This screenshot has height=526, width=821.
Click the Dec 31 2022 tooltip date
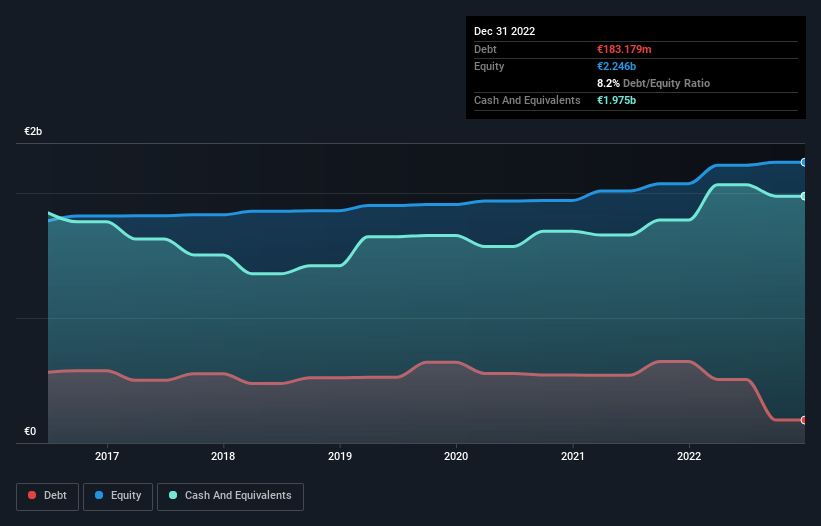pos(505,31)
